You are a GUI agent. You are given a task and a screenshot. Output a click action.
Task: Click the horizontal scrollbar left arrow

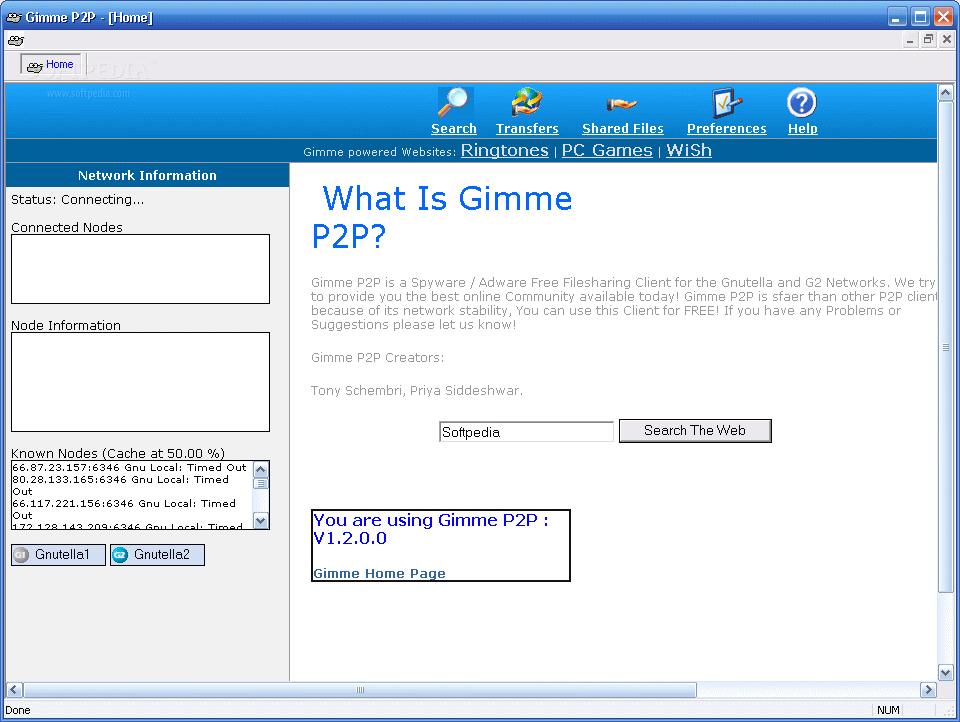pos(14,690)
